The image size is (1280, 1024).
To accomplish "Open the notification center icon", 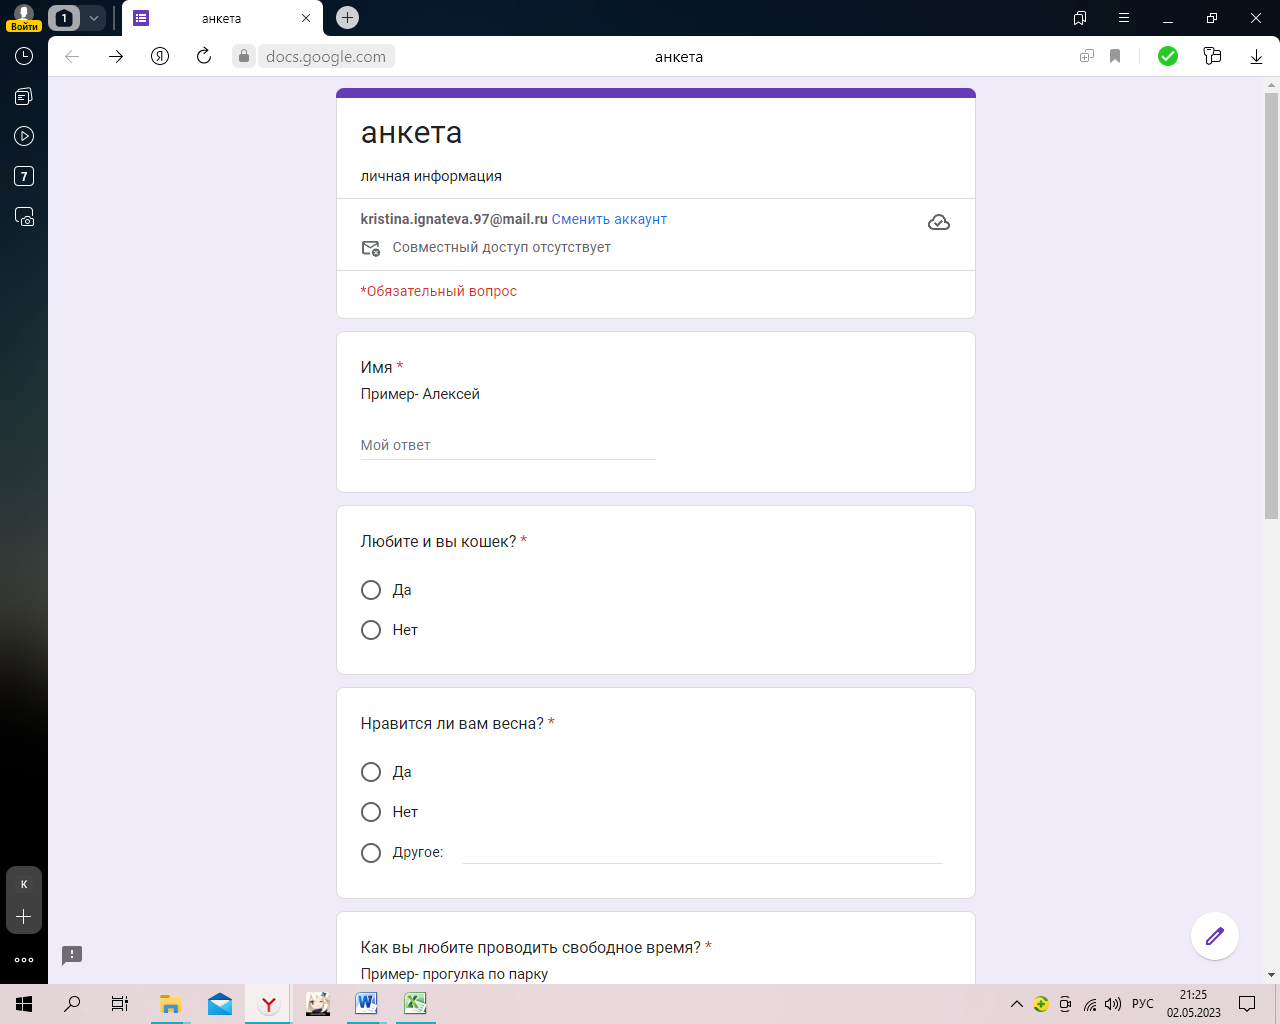I will 1247,1004.
